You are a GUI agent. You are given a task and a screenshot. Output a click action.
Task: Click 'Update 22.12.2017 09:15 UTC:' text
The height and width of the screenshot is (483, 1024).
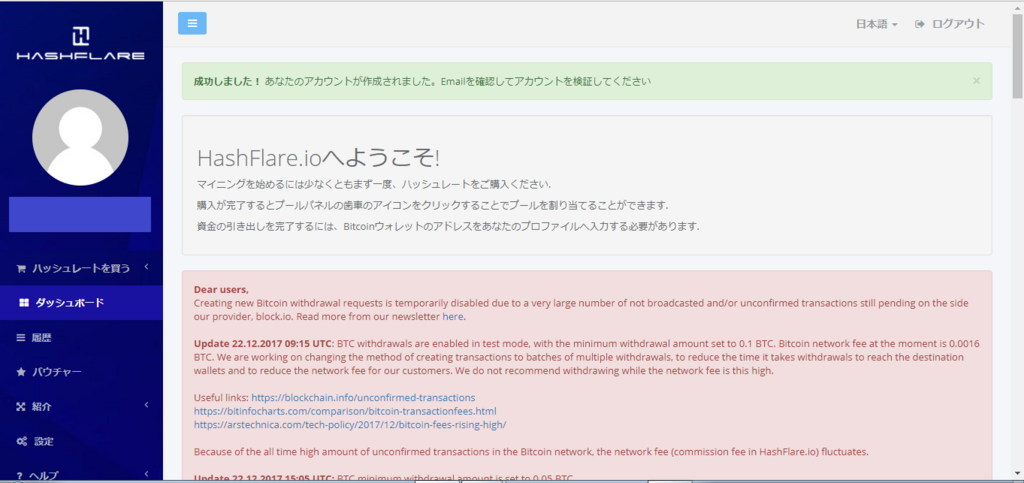coord(264,343)
